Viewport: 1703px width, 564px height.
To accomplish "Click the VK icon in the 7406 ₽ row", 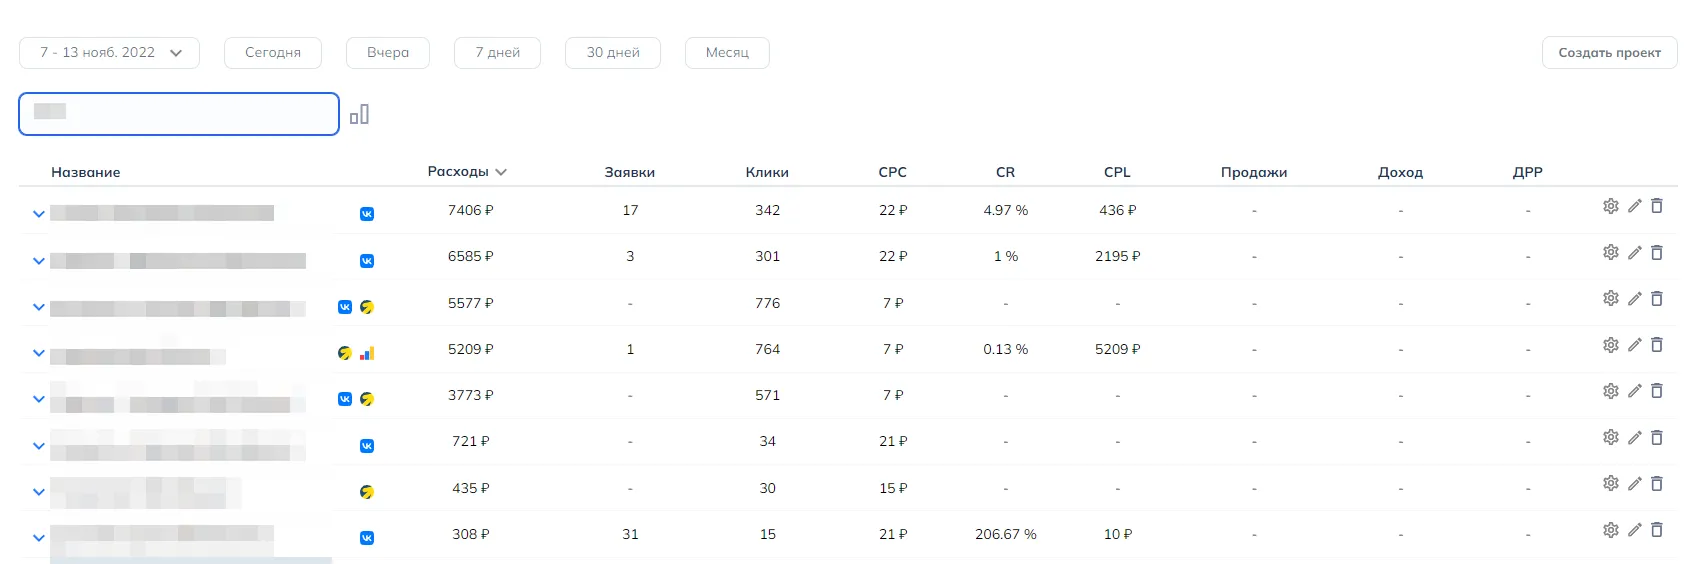I will (367, 214).
